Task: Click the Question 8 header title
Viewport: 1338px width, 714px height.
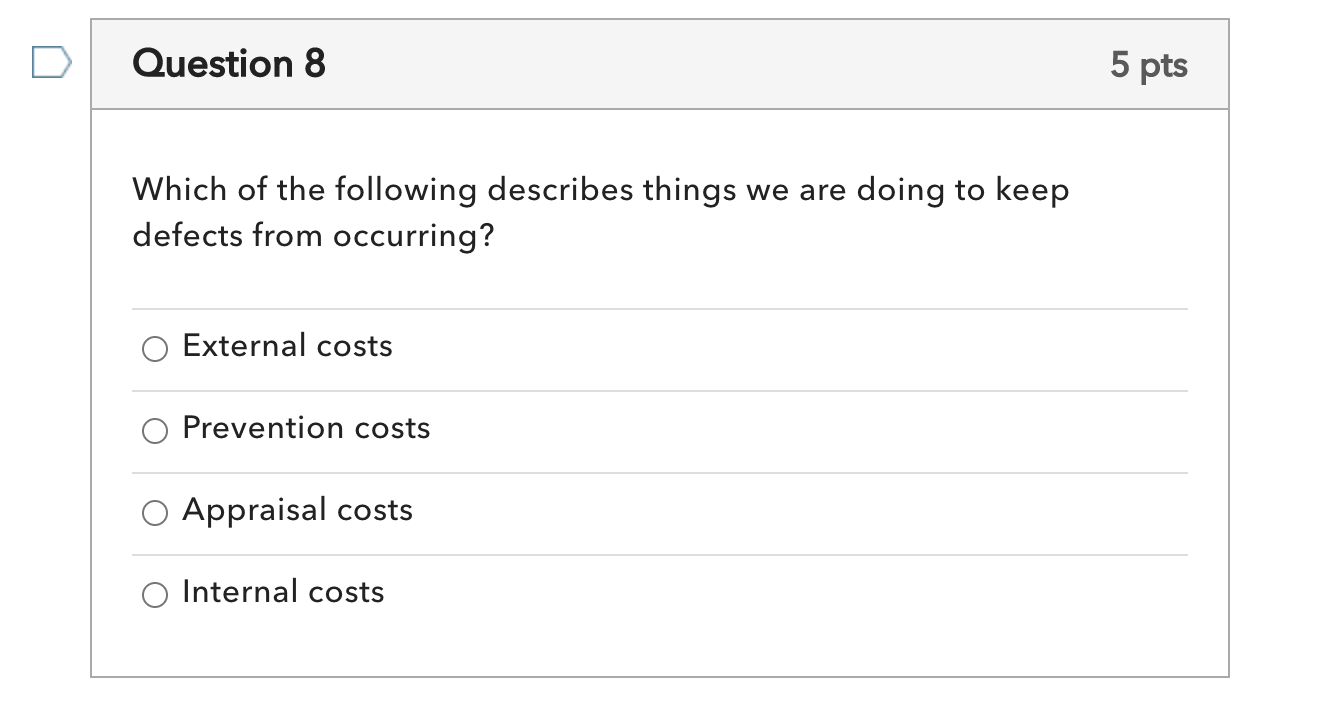Action: click(228, 64)
